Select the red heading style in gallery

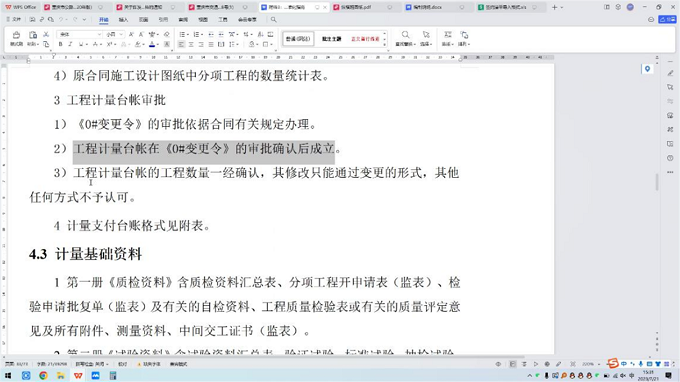(365, 39)
